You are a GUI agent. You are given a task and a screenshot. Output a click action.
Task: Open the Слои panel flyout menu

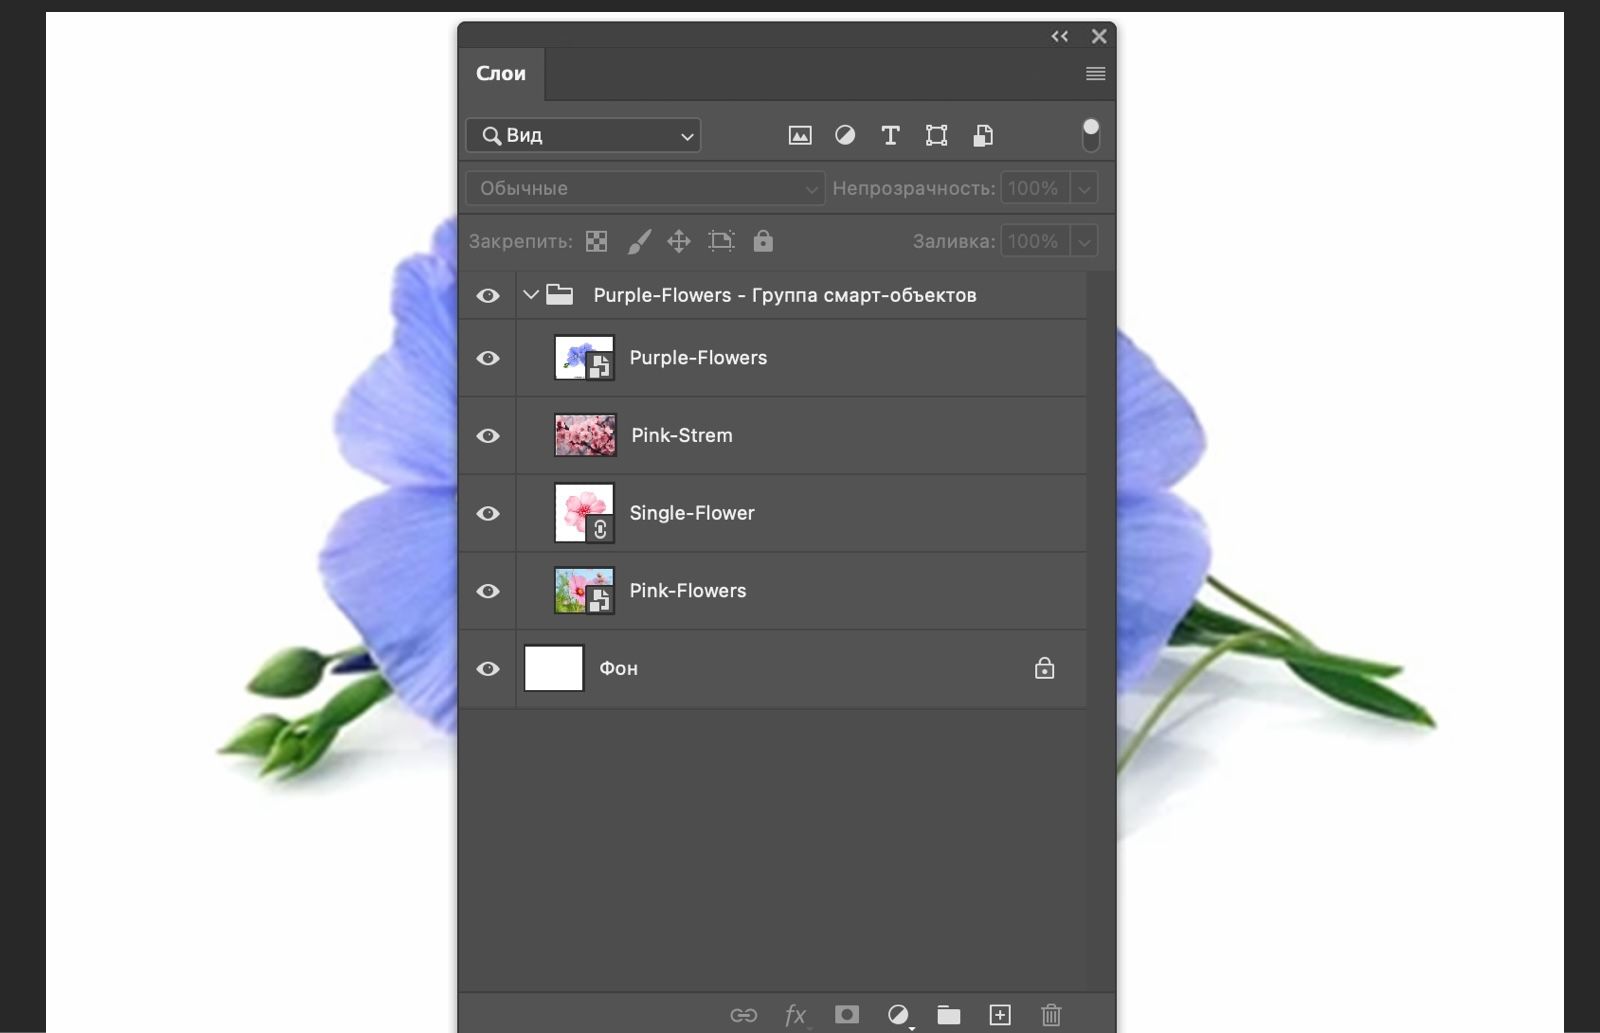coord(1096,74)
